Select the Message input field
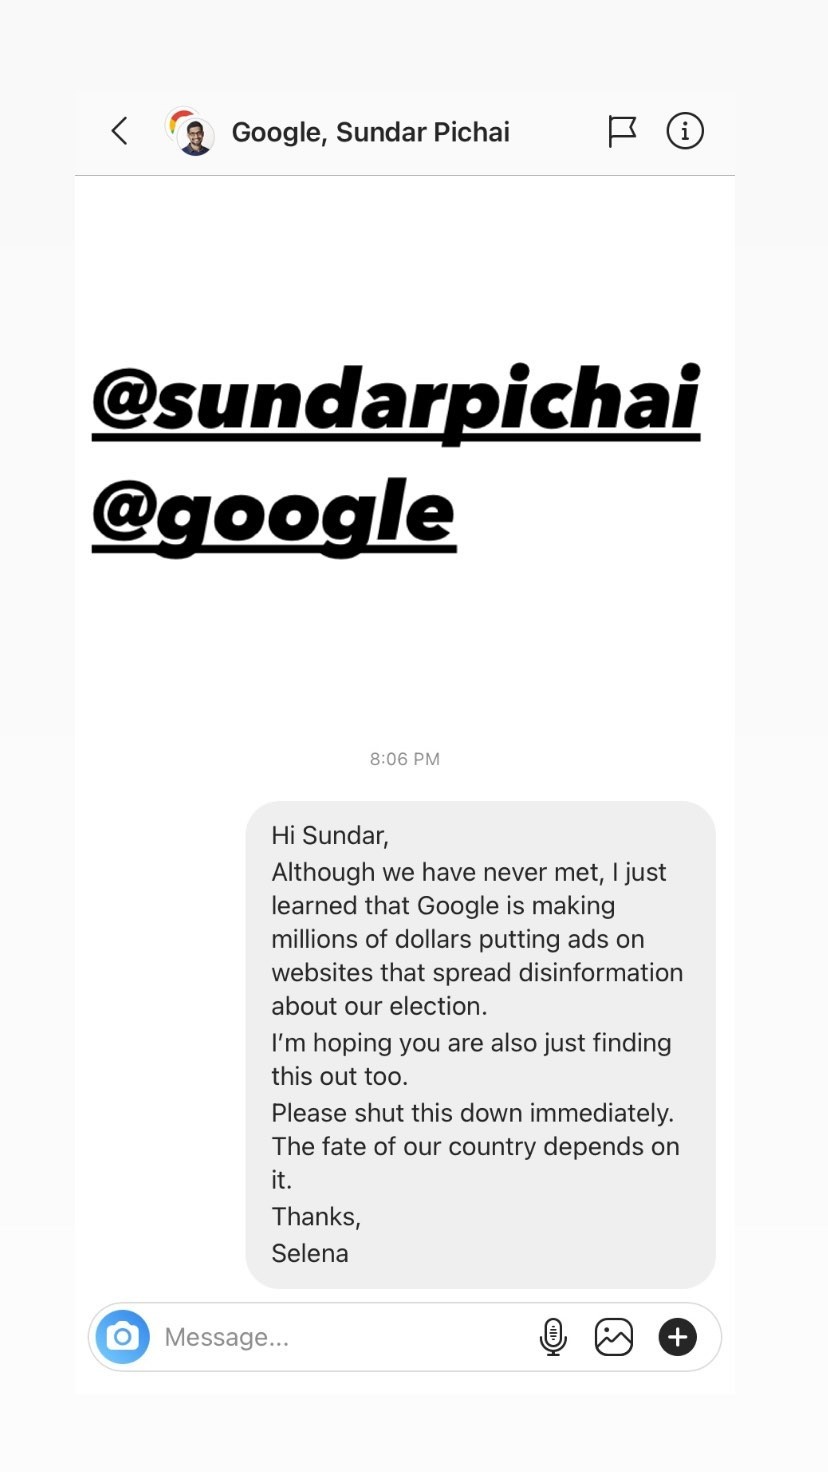The width and height of the screenshot is (828, 1472). 300,1337
